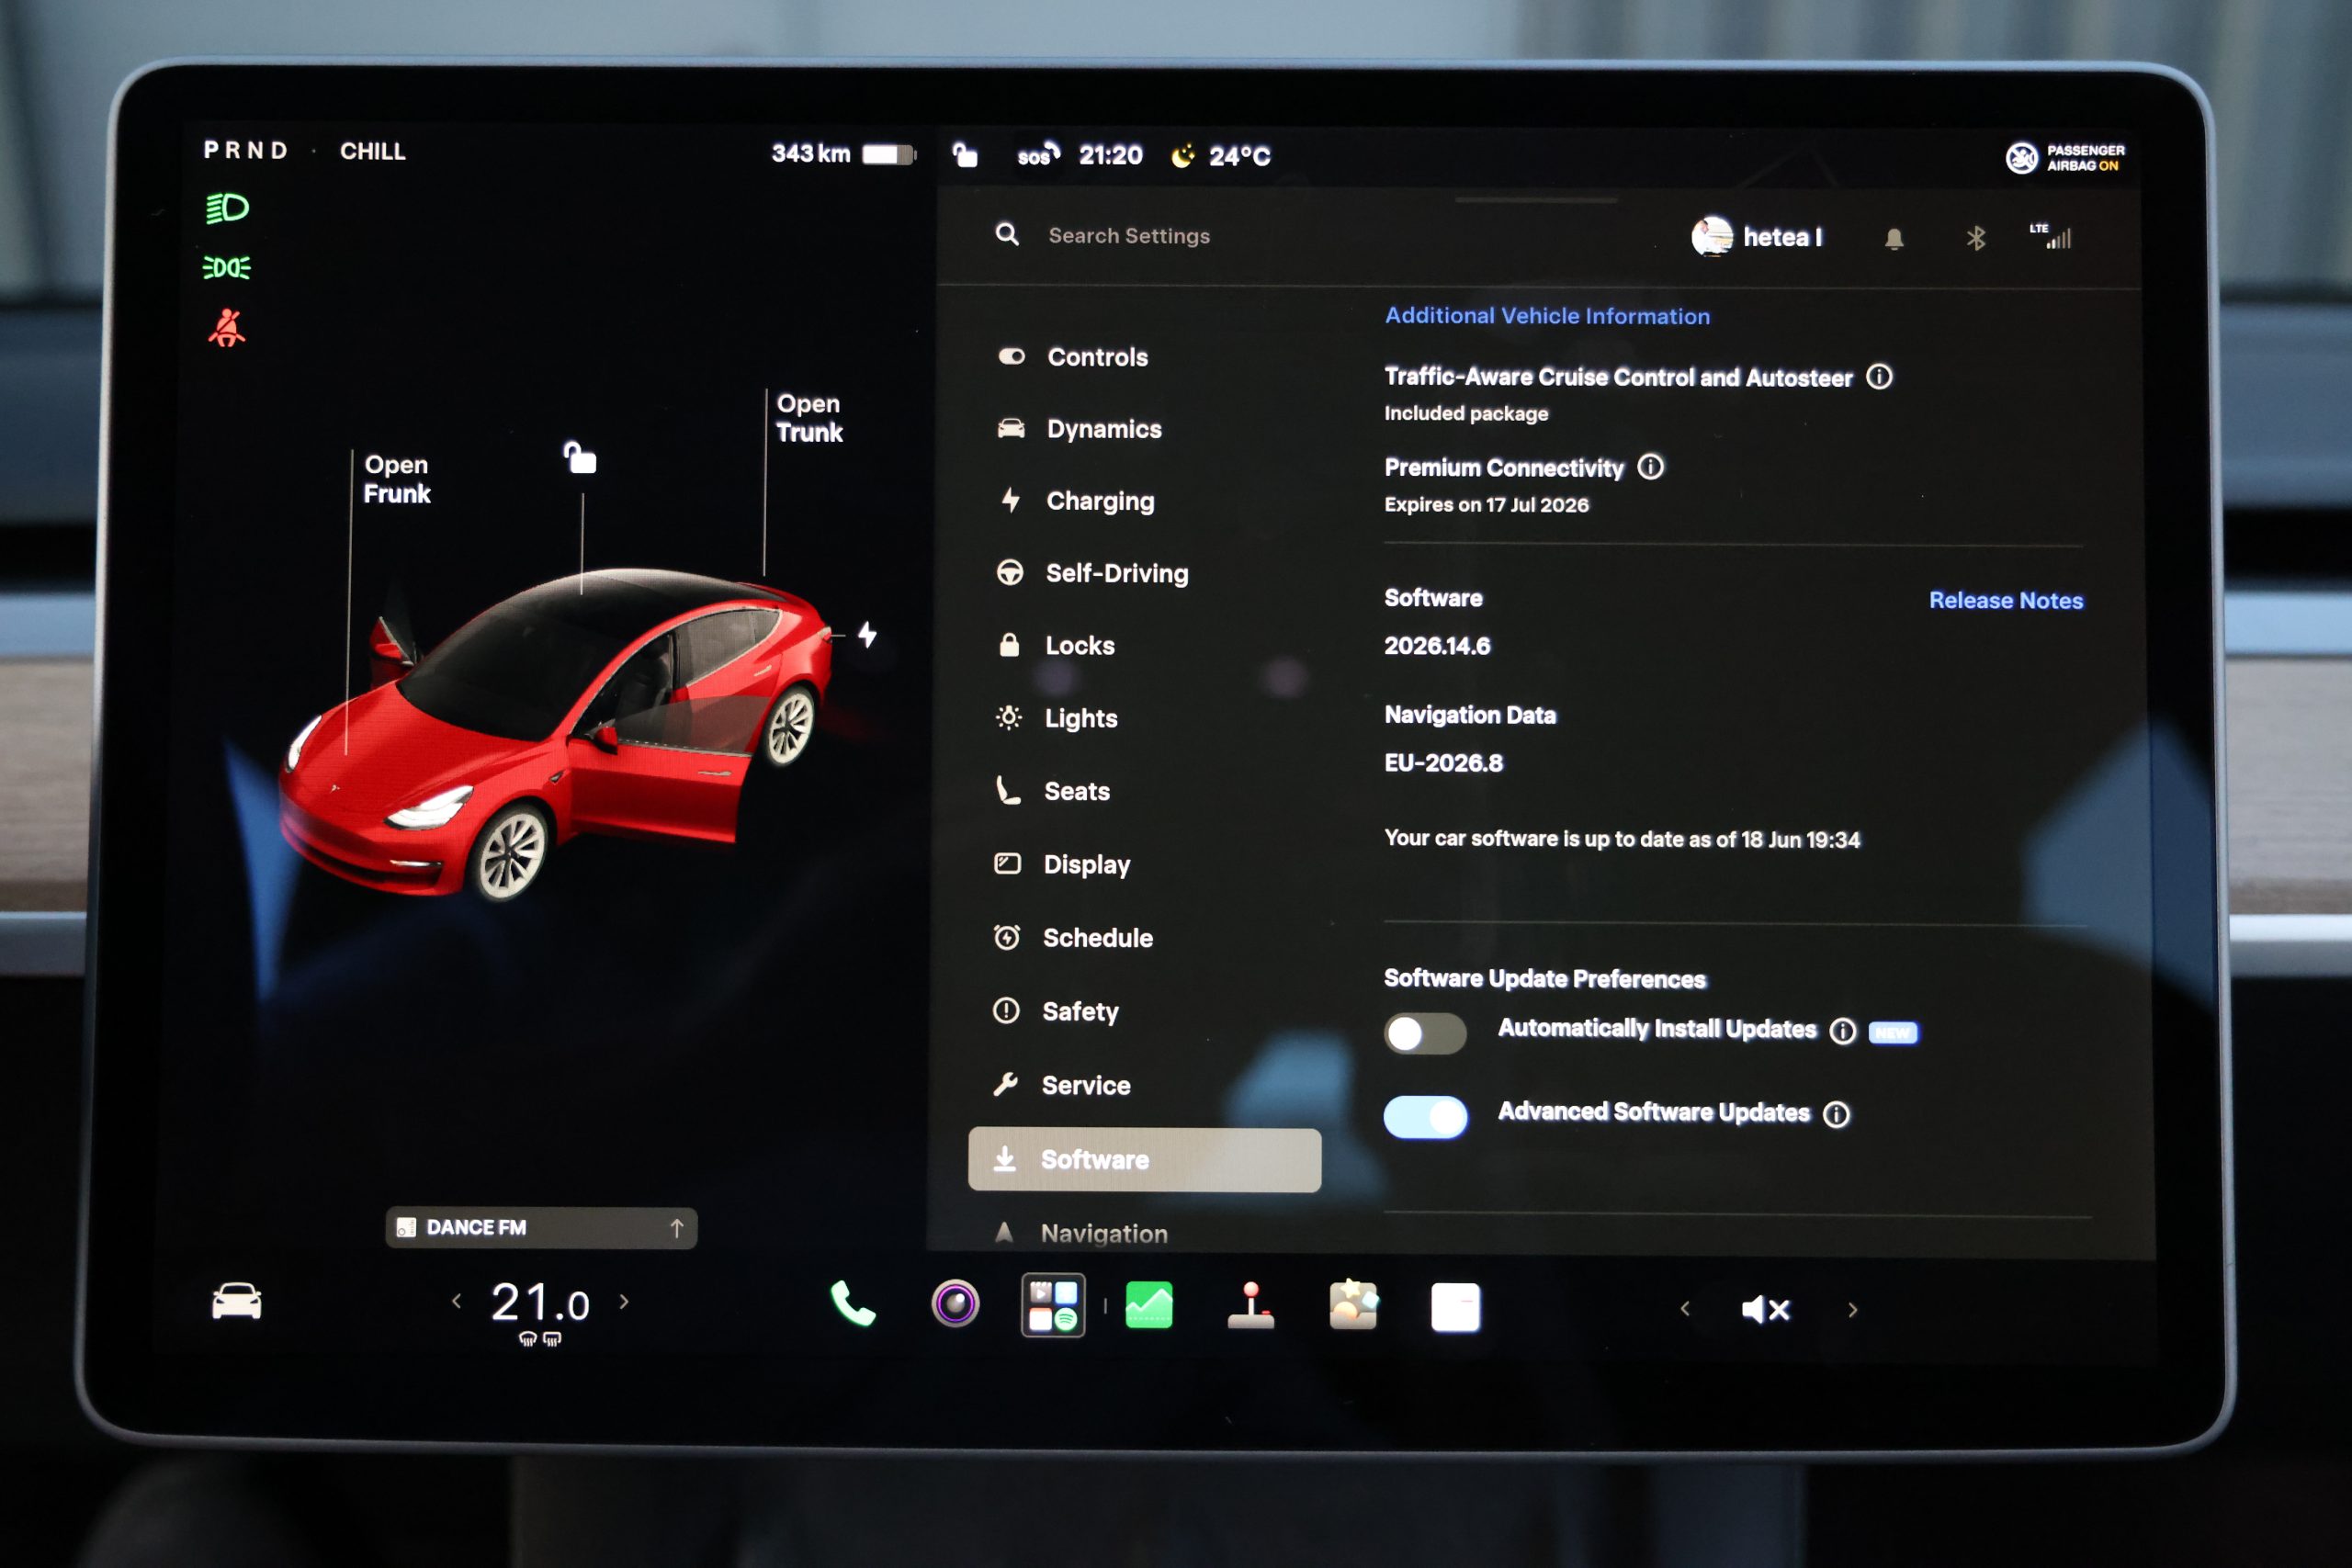This screenshot has height=1568, width=2352.
Task: Tap the lock icon in status bar
Action: point(965,154)
